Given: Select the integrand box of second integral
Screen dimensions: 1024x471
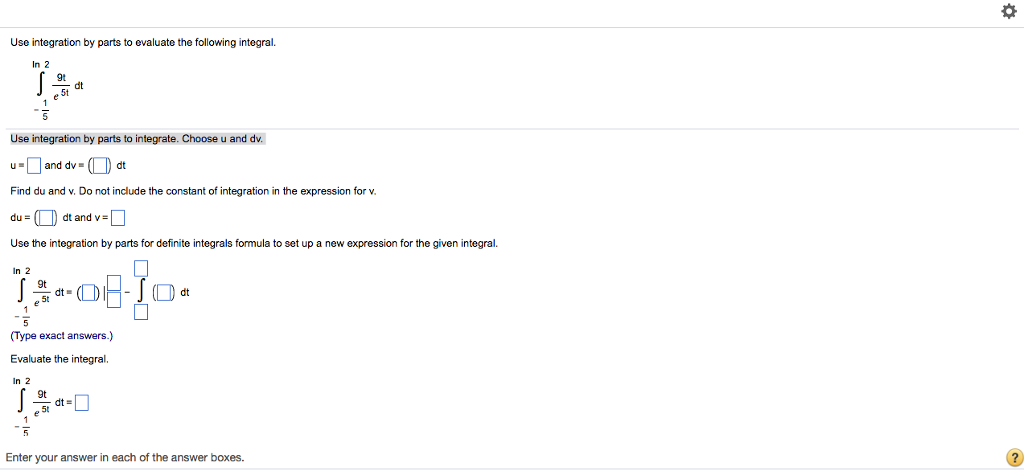Looking at the screenshot, I should tap(163, 292).
